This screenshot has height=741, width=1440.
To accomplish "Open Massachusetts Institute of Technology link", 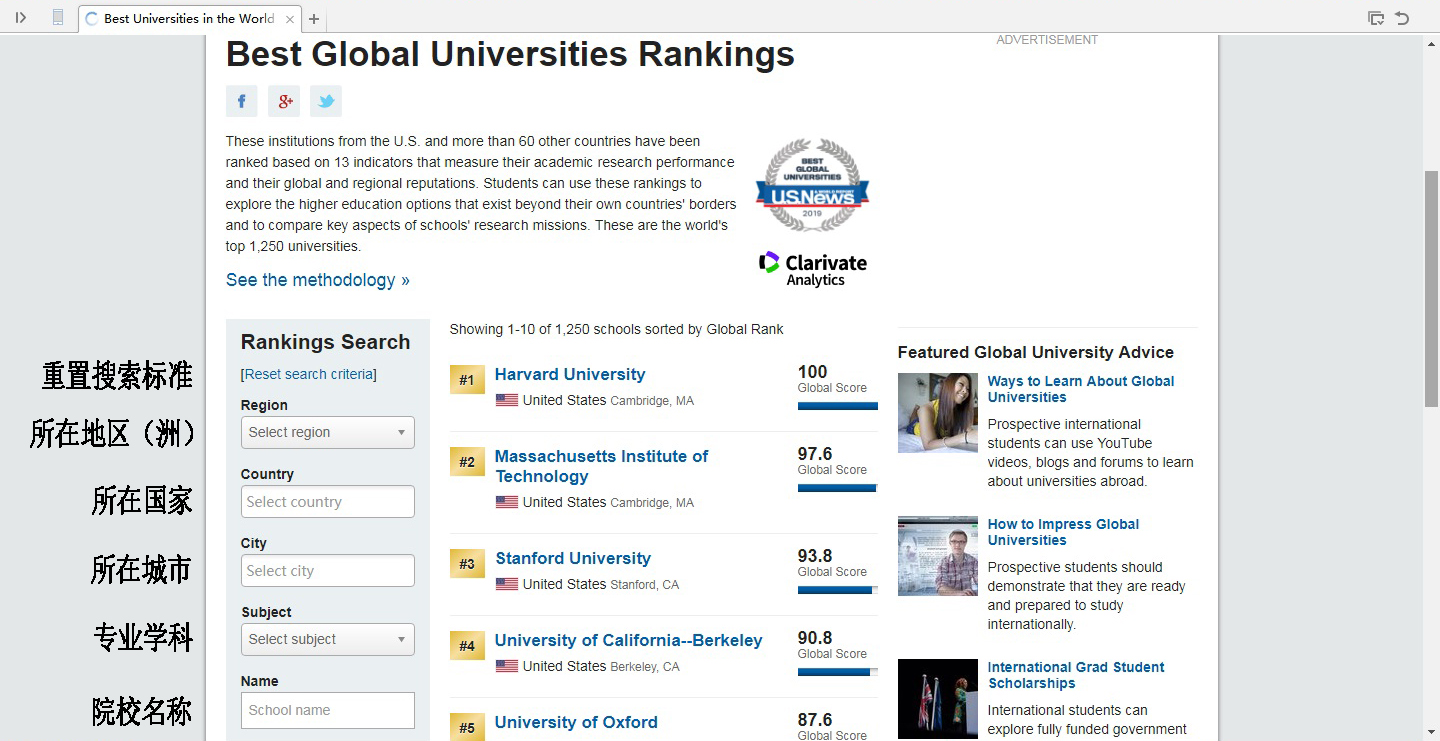I will (601, 466).
